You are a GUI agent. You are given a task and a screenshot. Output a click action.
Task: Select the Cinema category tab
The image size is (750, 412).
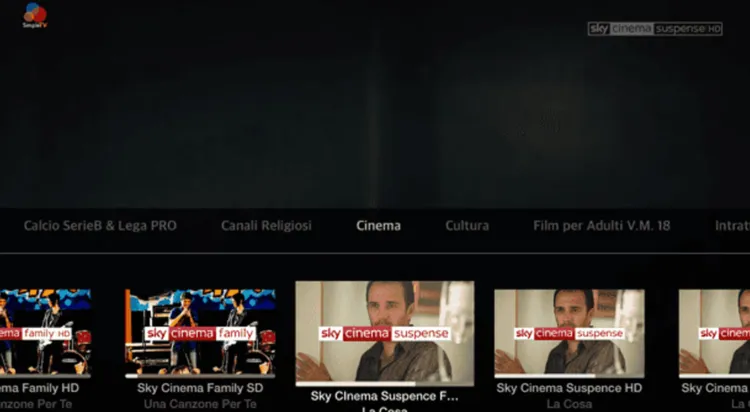(378, 226)
